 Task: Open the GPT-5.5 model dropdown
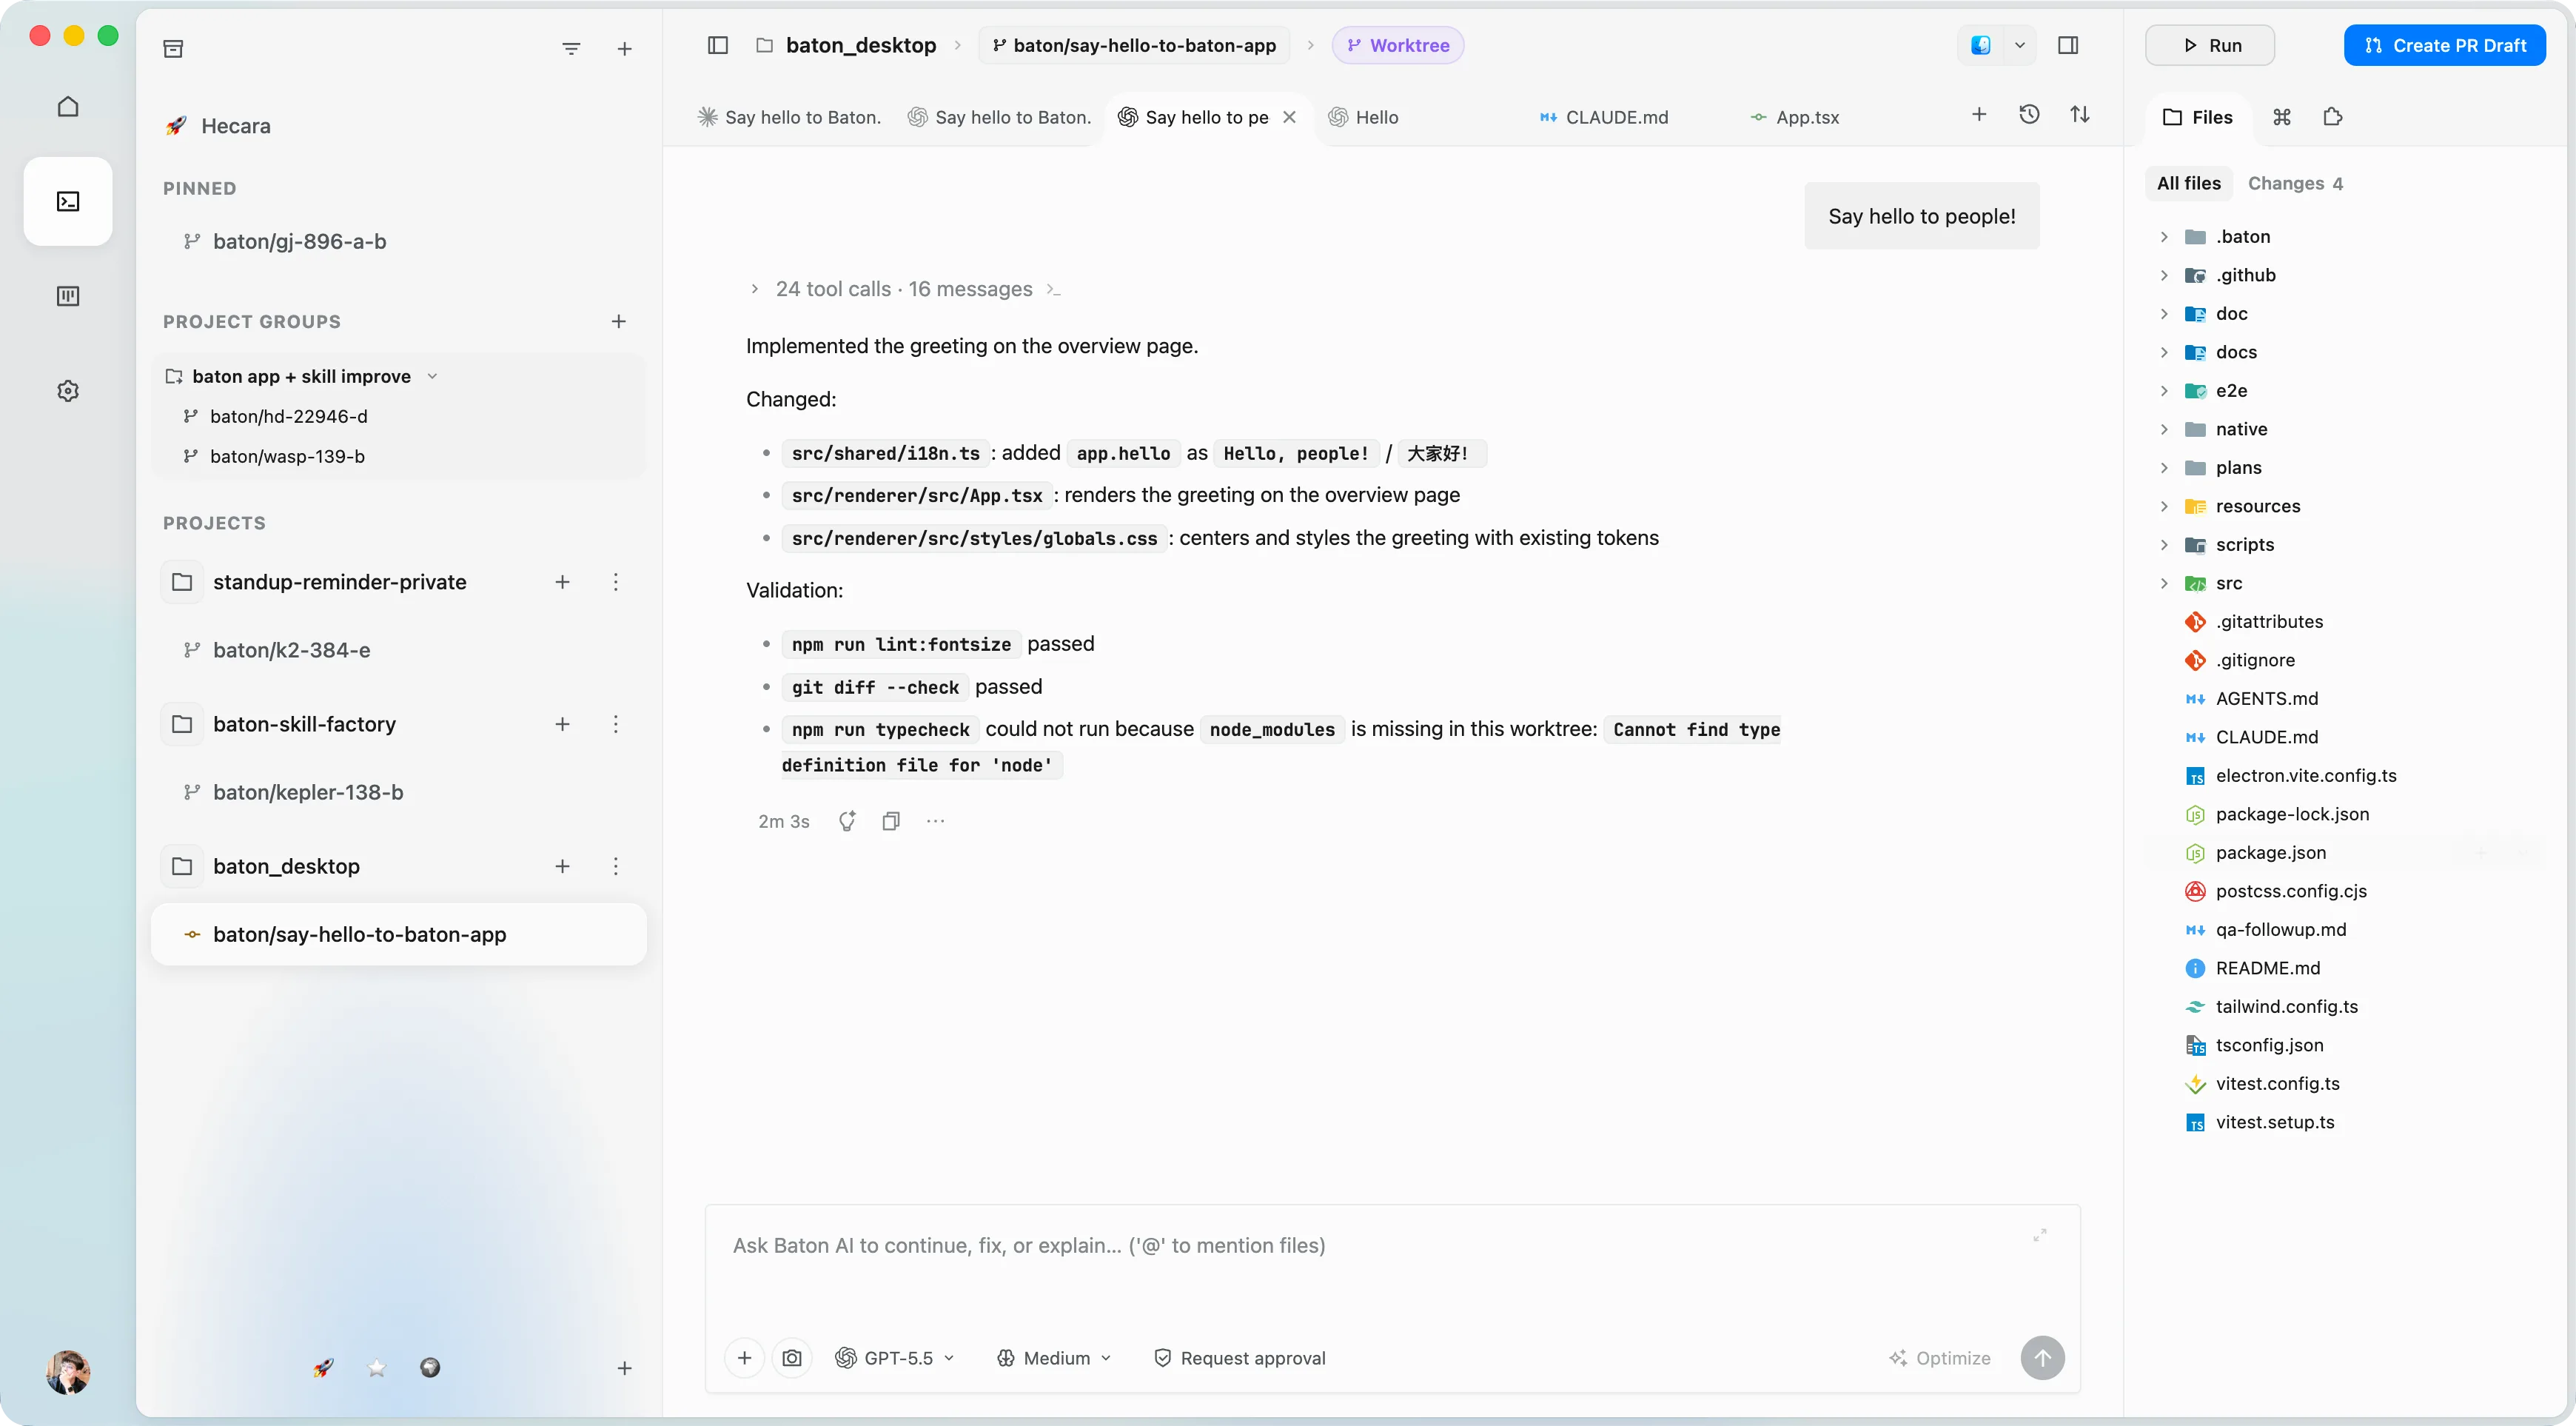tap(895, 1358)
